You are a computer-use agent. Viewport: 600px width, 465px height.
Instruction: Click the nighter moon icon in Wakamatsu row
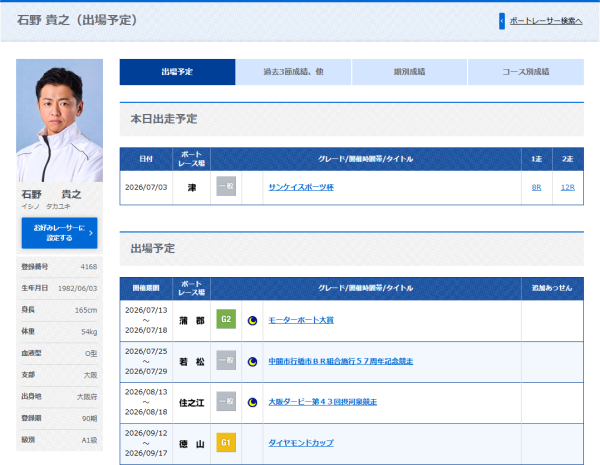click(252, 361)
